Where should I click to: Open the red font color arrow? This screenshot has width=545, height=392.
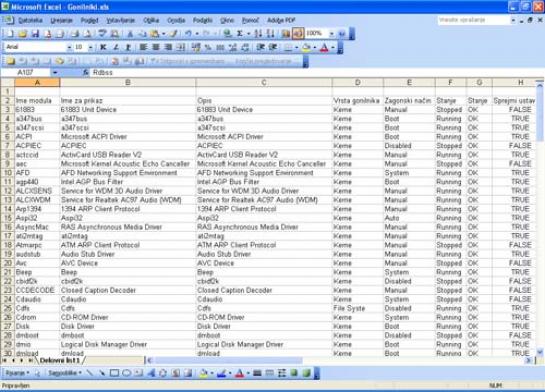click(x=333, y=47)
